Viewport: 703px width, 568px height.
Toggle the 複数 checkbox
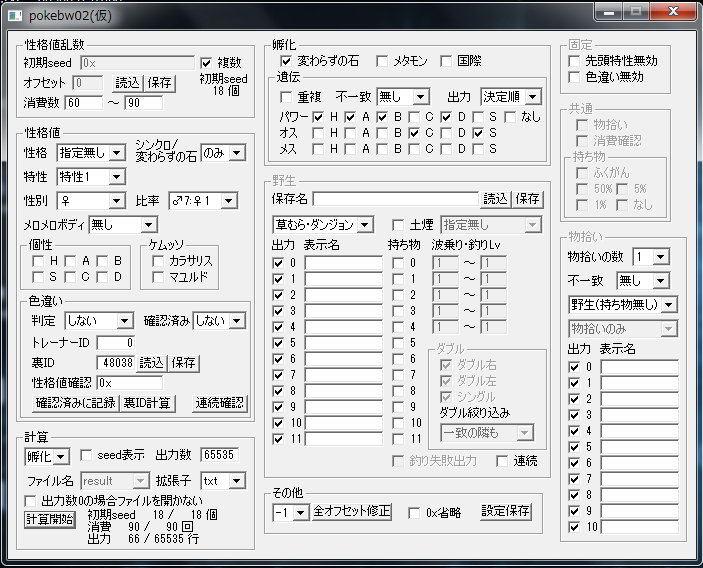tap(206, 63)
